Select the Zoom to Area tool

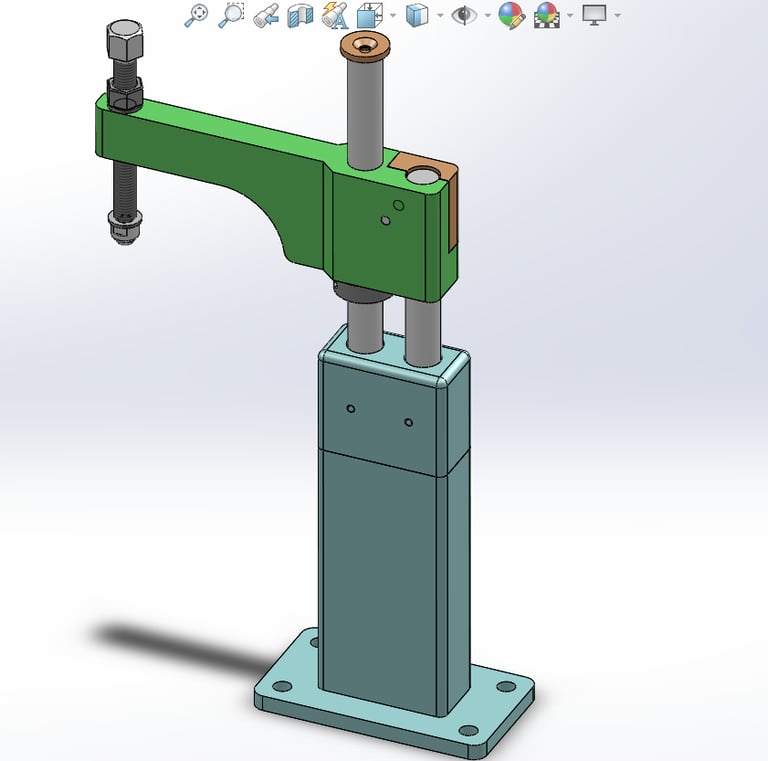[x=231, y=16]
